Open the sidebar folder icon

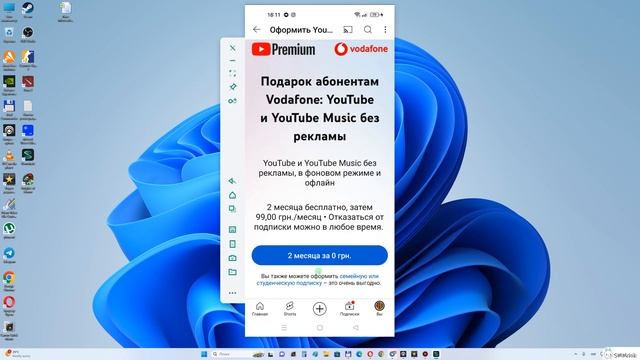pyautogui.click(x=232, y=272)
